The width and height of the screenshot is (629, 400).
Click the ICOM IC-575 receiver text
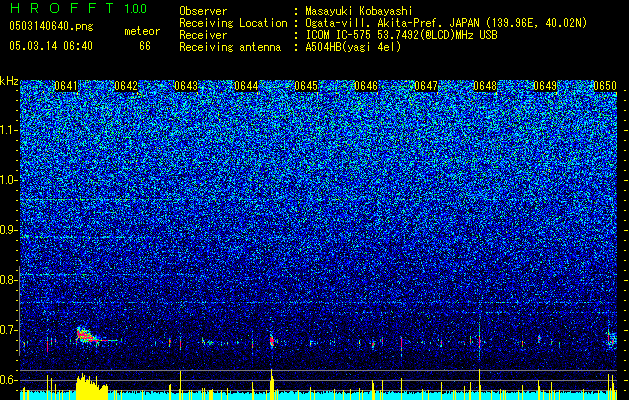tap(401, 35)
